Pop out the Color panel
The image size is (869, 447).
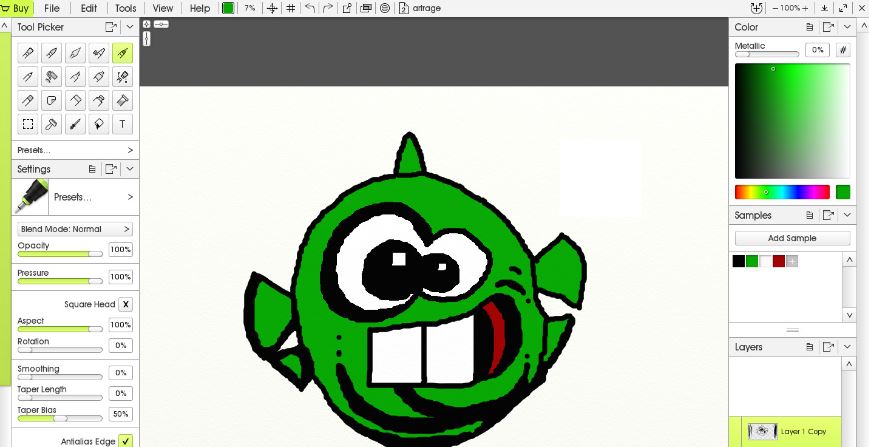829,27
